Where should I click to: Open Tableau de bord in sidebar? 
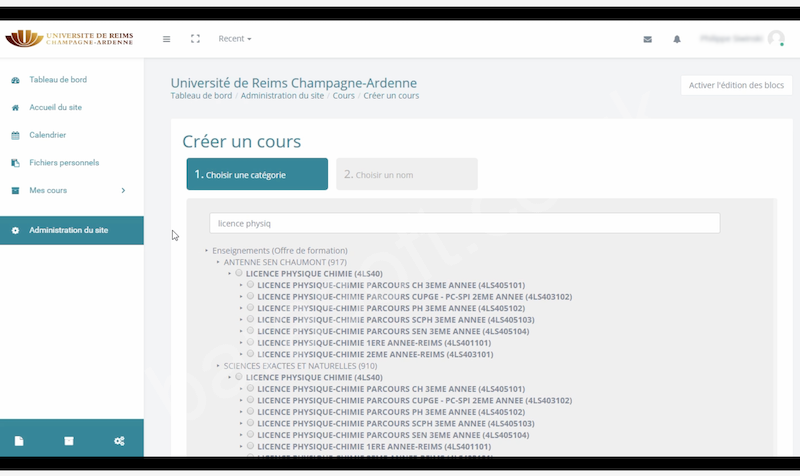pos(58,80)
